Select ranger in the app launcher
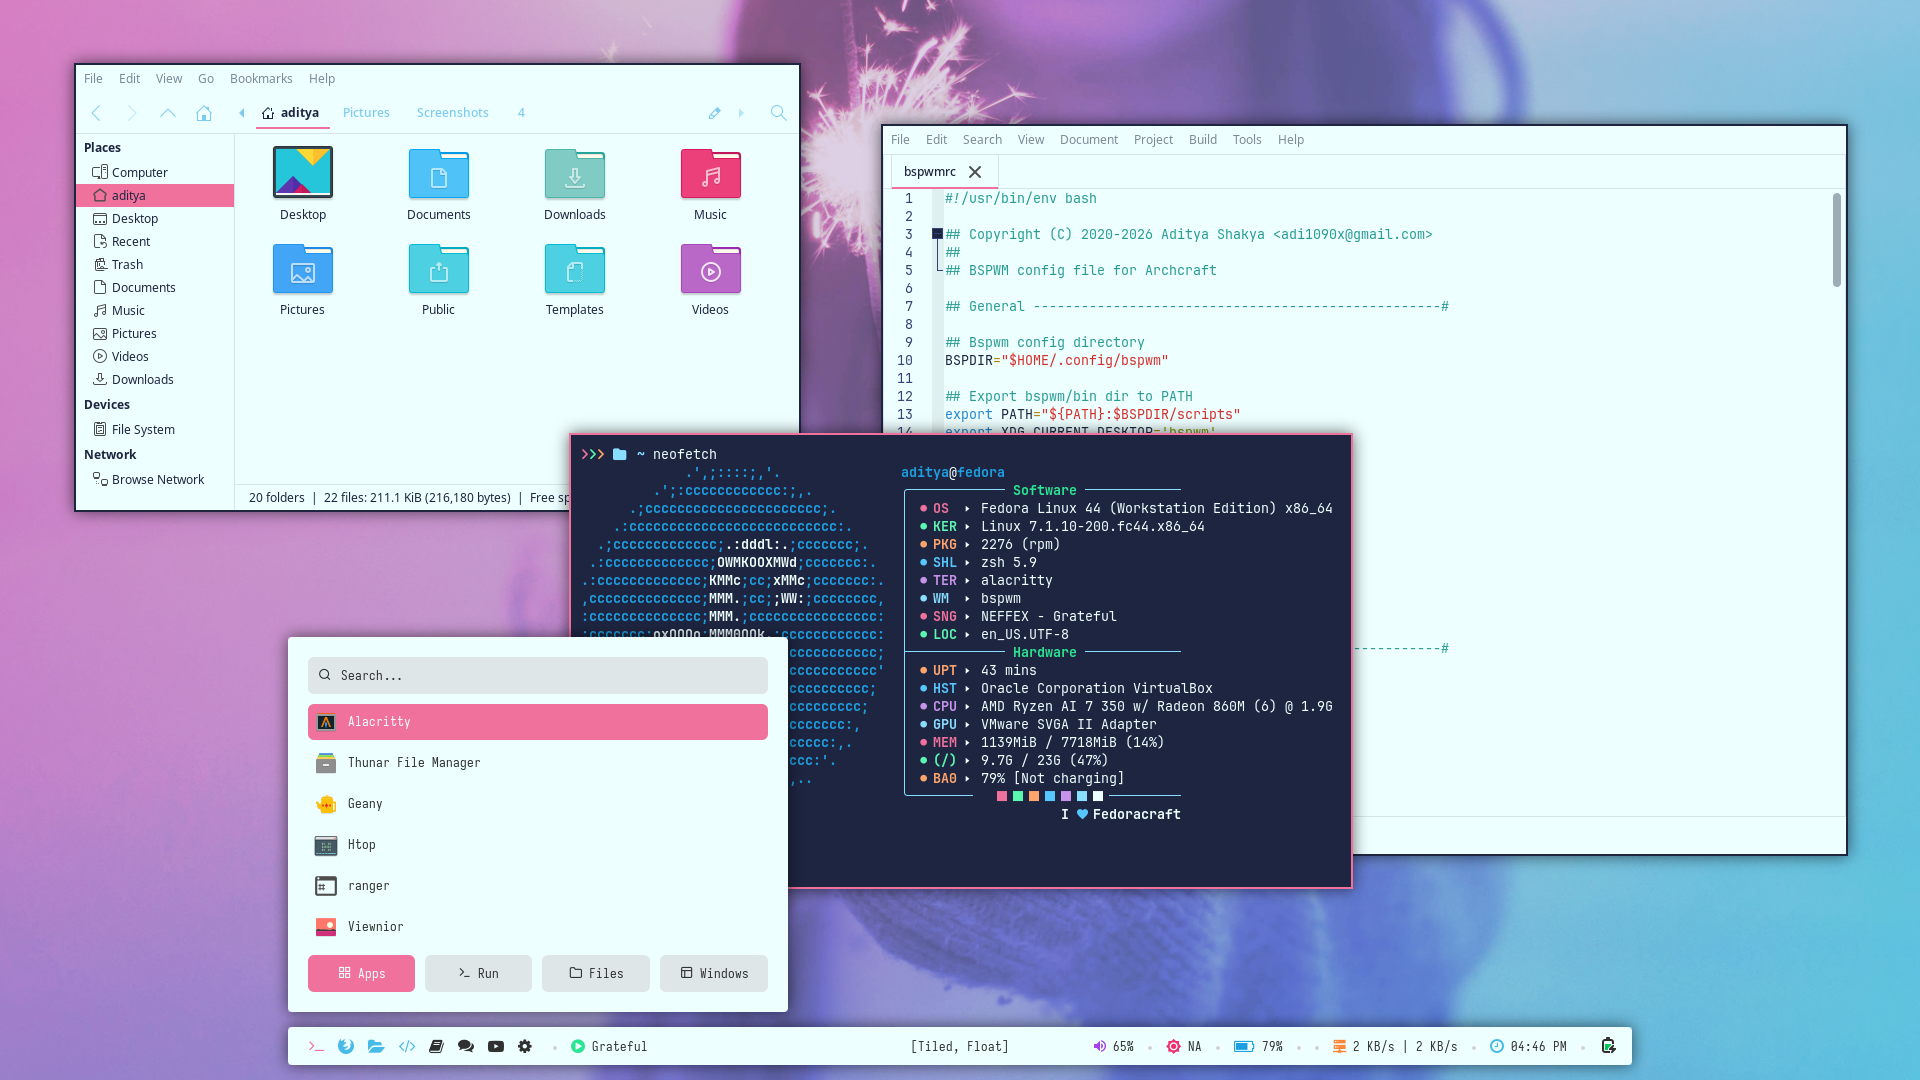Viewport: 1920px width, 1080px height. (x=538, y=886)
